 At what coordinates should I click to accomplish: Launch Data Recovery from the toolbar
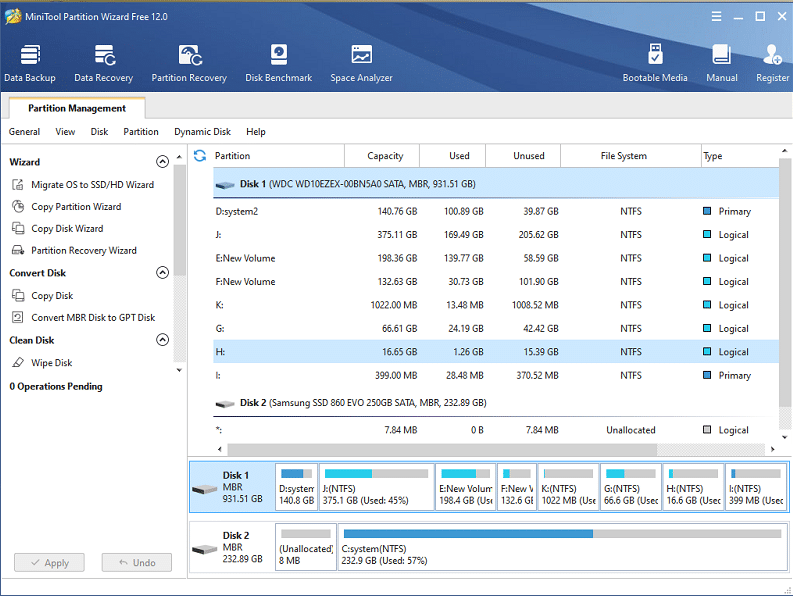104,63
